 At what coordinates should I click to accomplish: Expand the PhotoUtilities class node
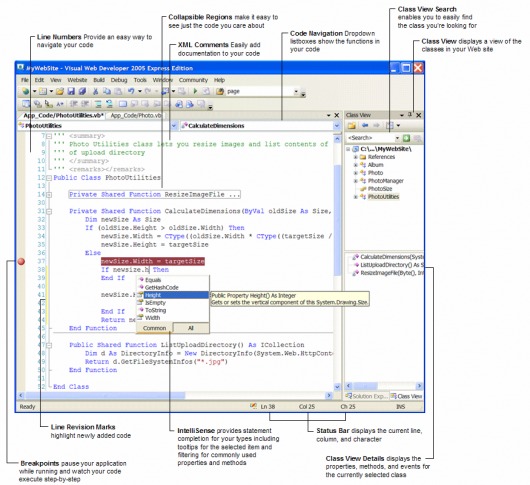[x=356, y=197]
